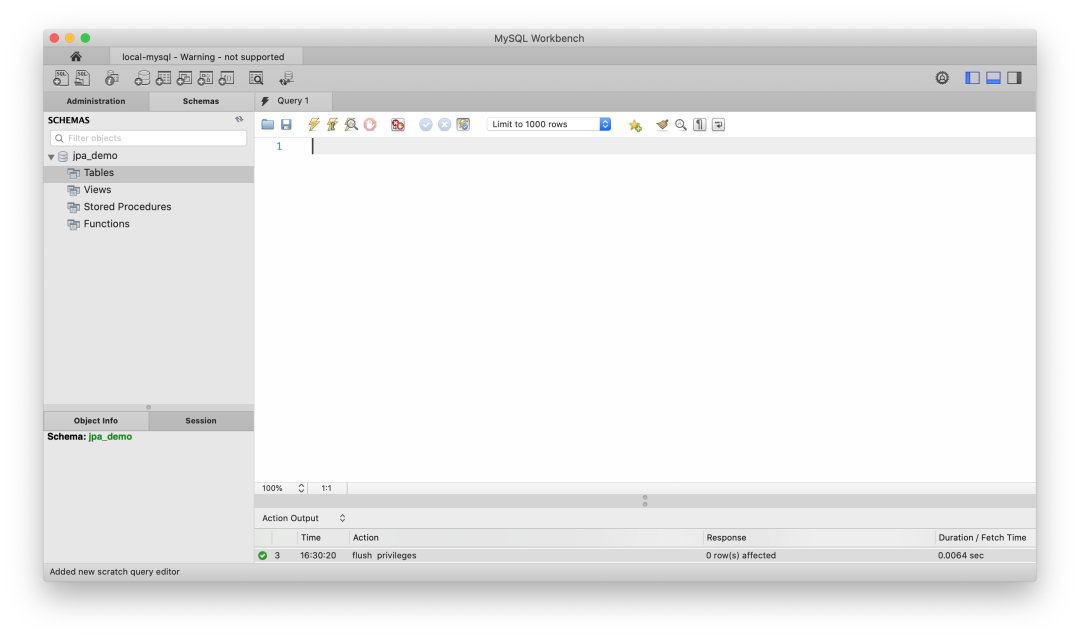Click the Filter objects search field
Image resolution: width=1080 pixels, height=639 pixels.
(149, 138)
